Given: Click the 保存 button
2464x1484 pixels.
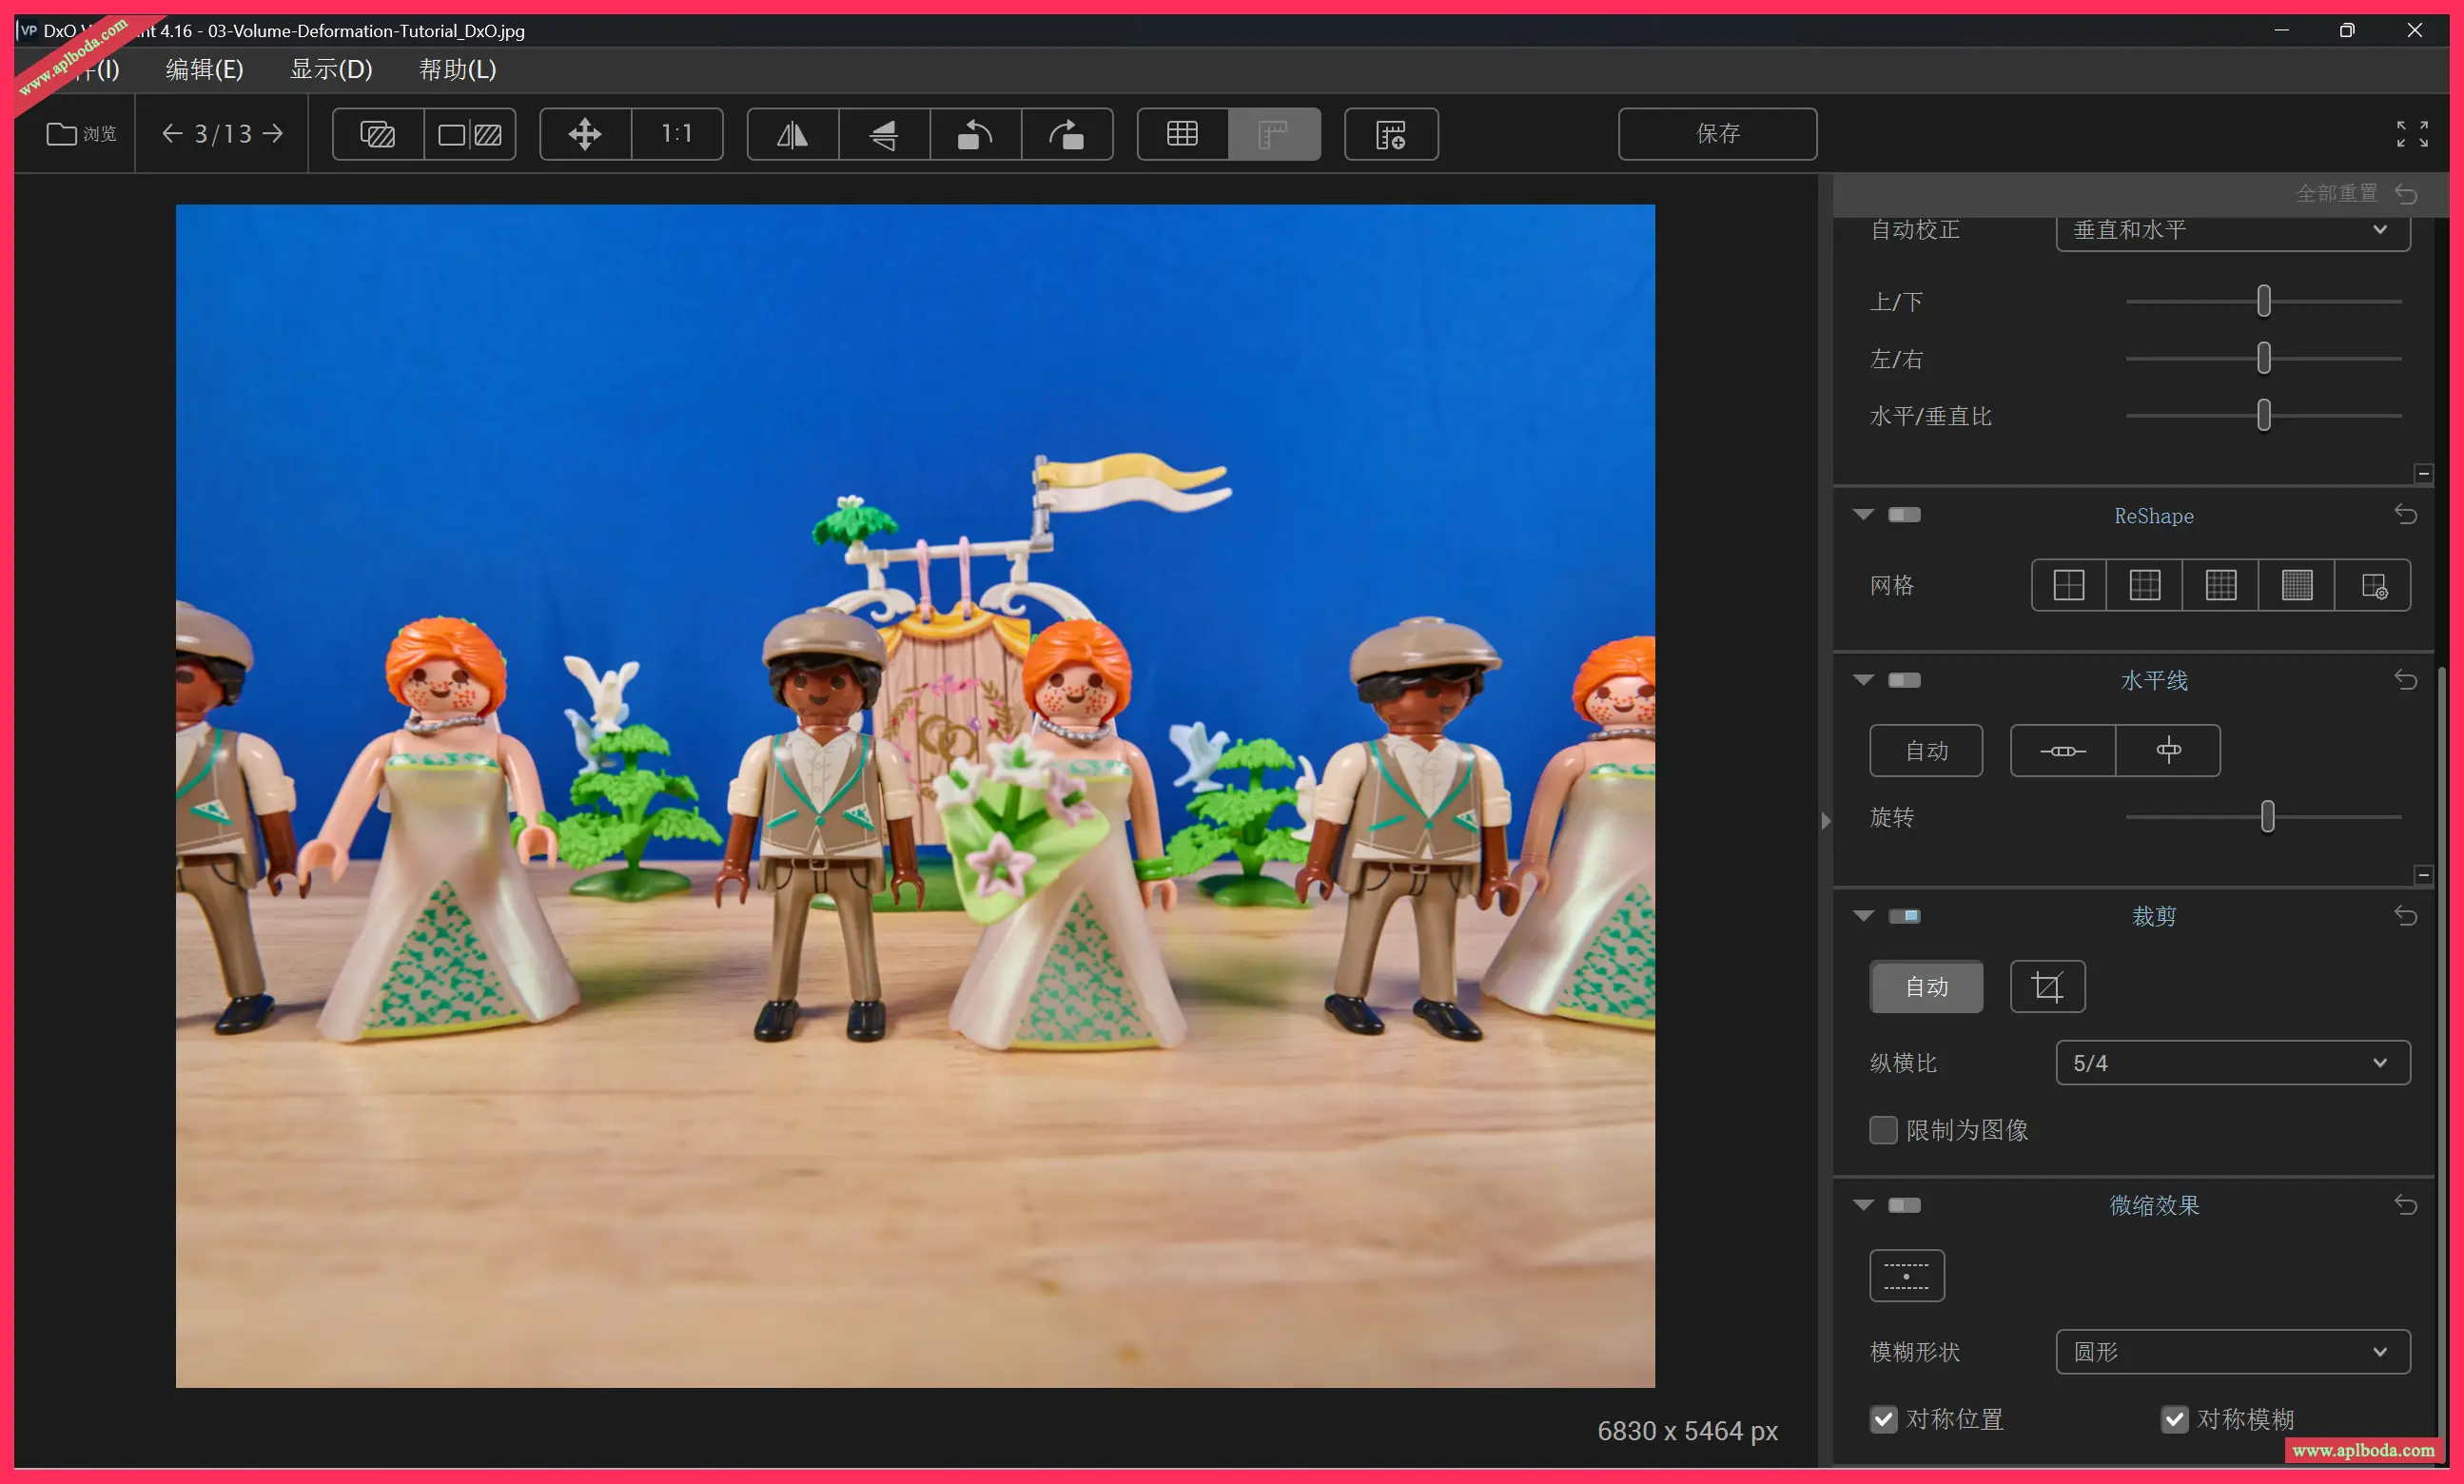Looking at the screenshot, I should point(1717,134).
